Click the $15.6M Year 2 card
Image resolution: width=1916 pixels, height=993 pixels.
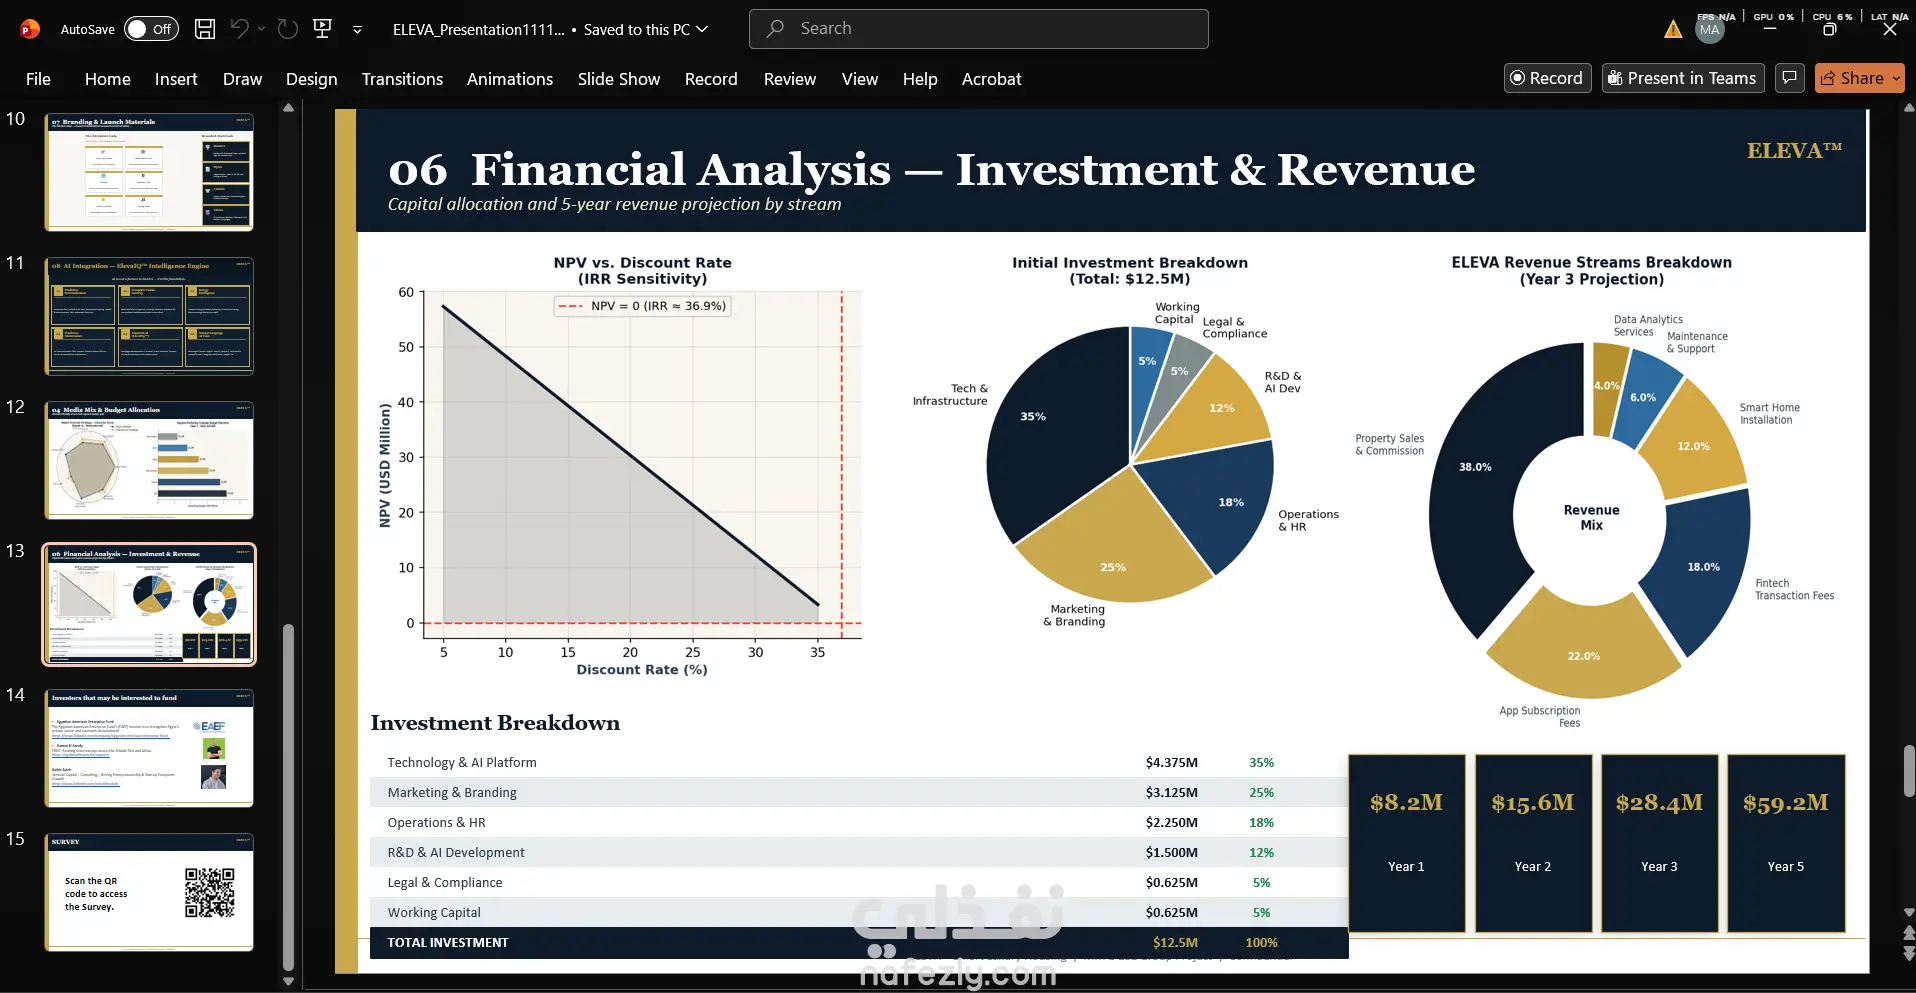[x=1533, y=843]
